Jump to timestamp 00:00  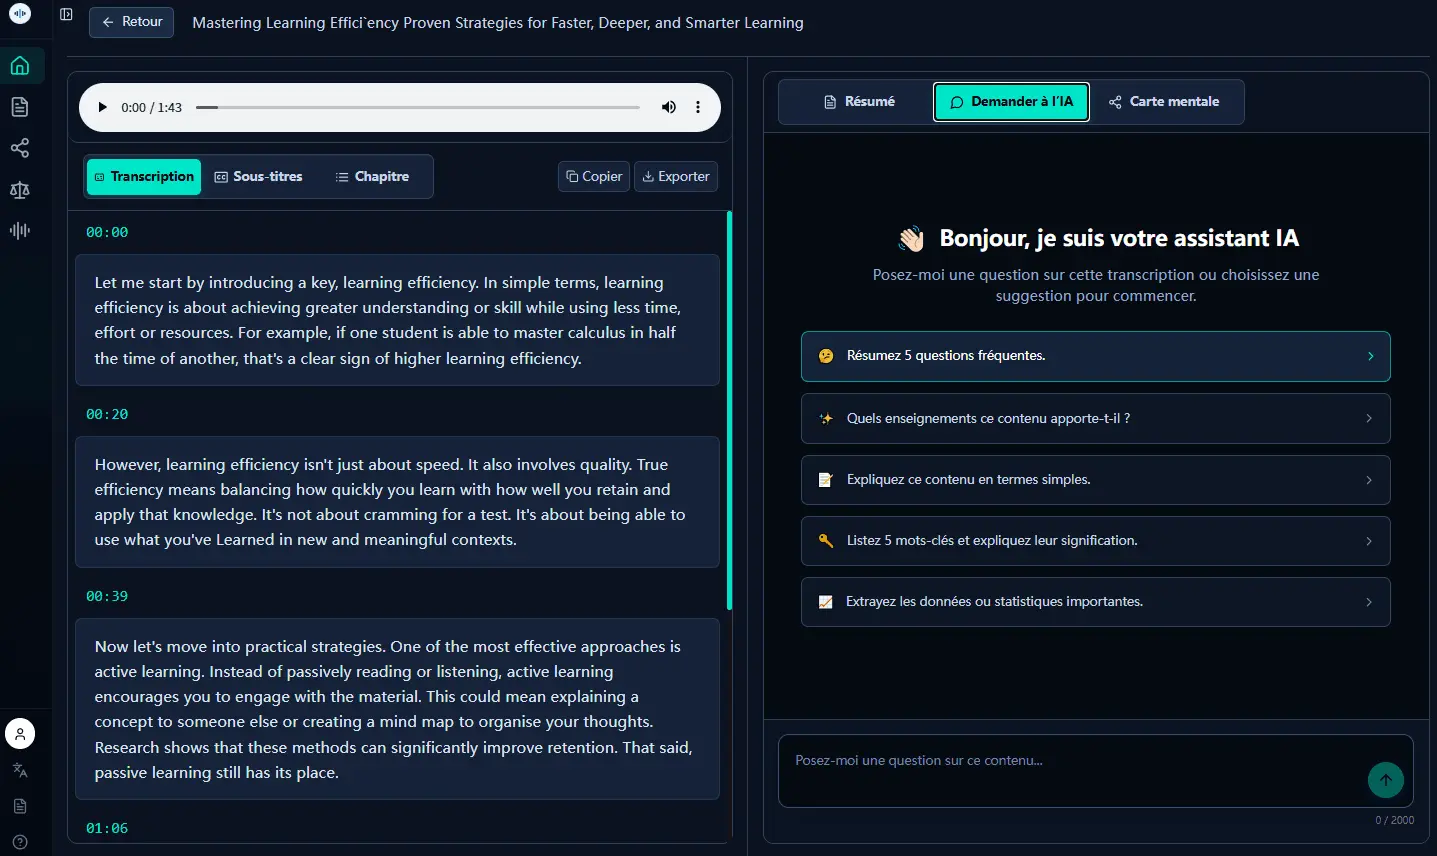pos(107,232)
